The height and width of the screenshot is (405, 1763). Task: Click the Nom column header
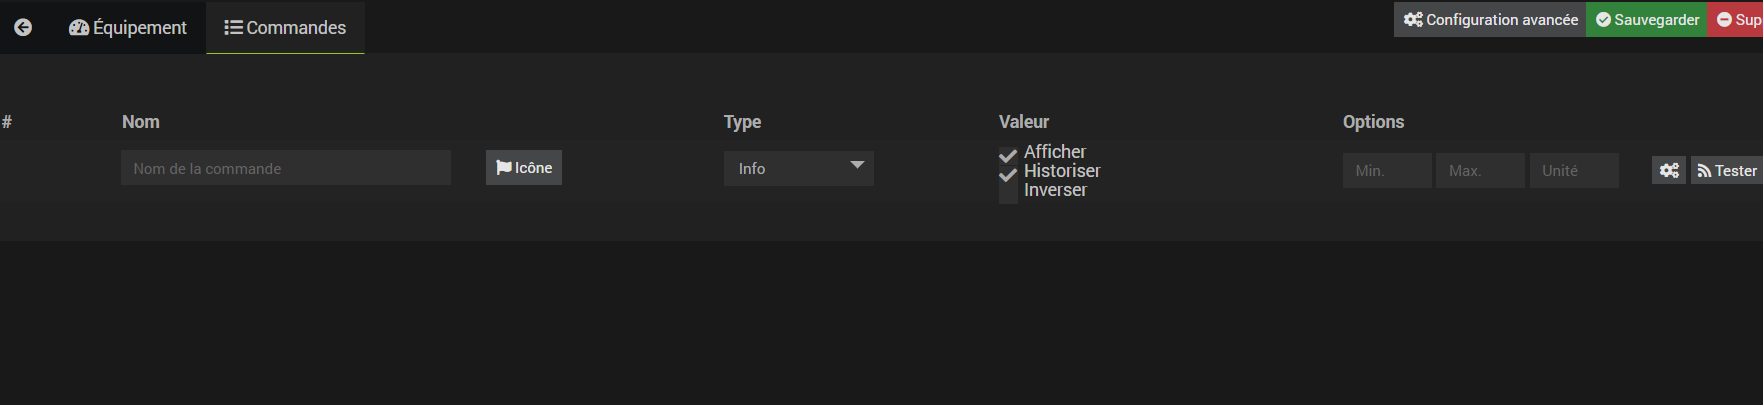[x=141, y=122]
